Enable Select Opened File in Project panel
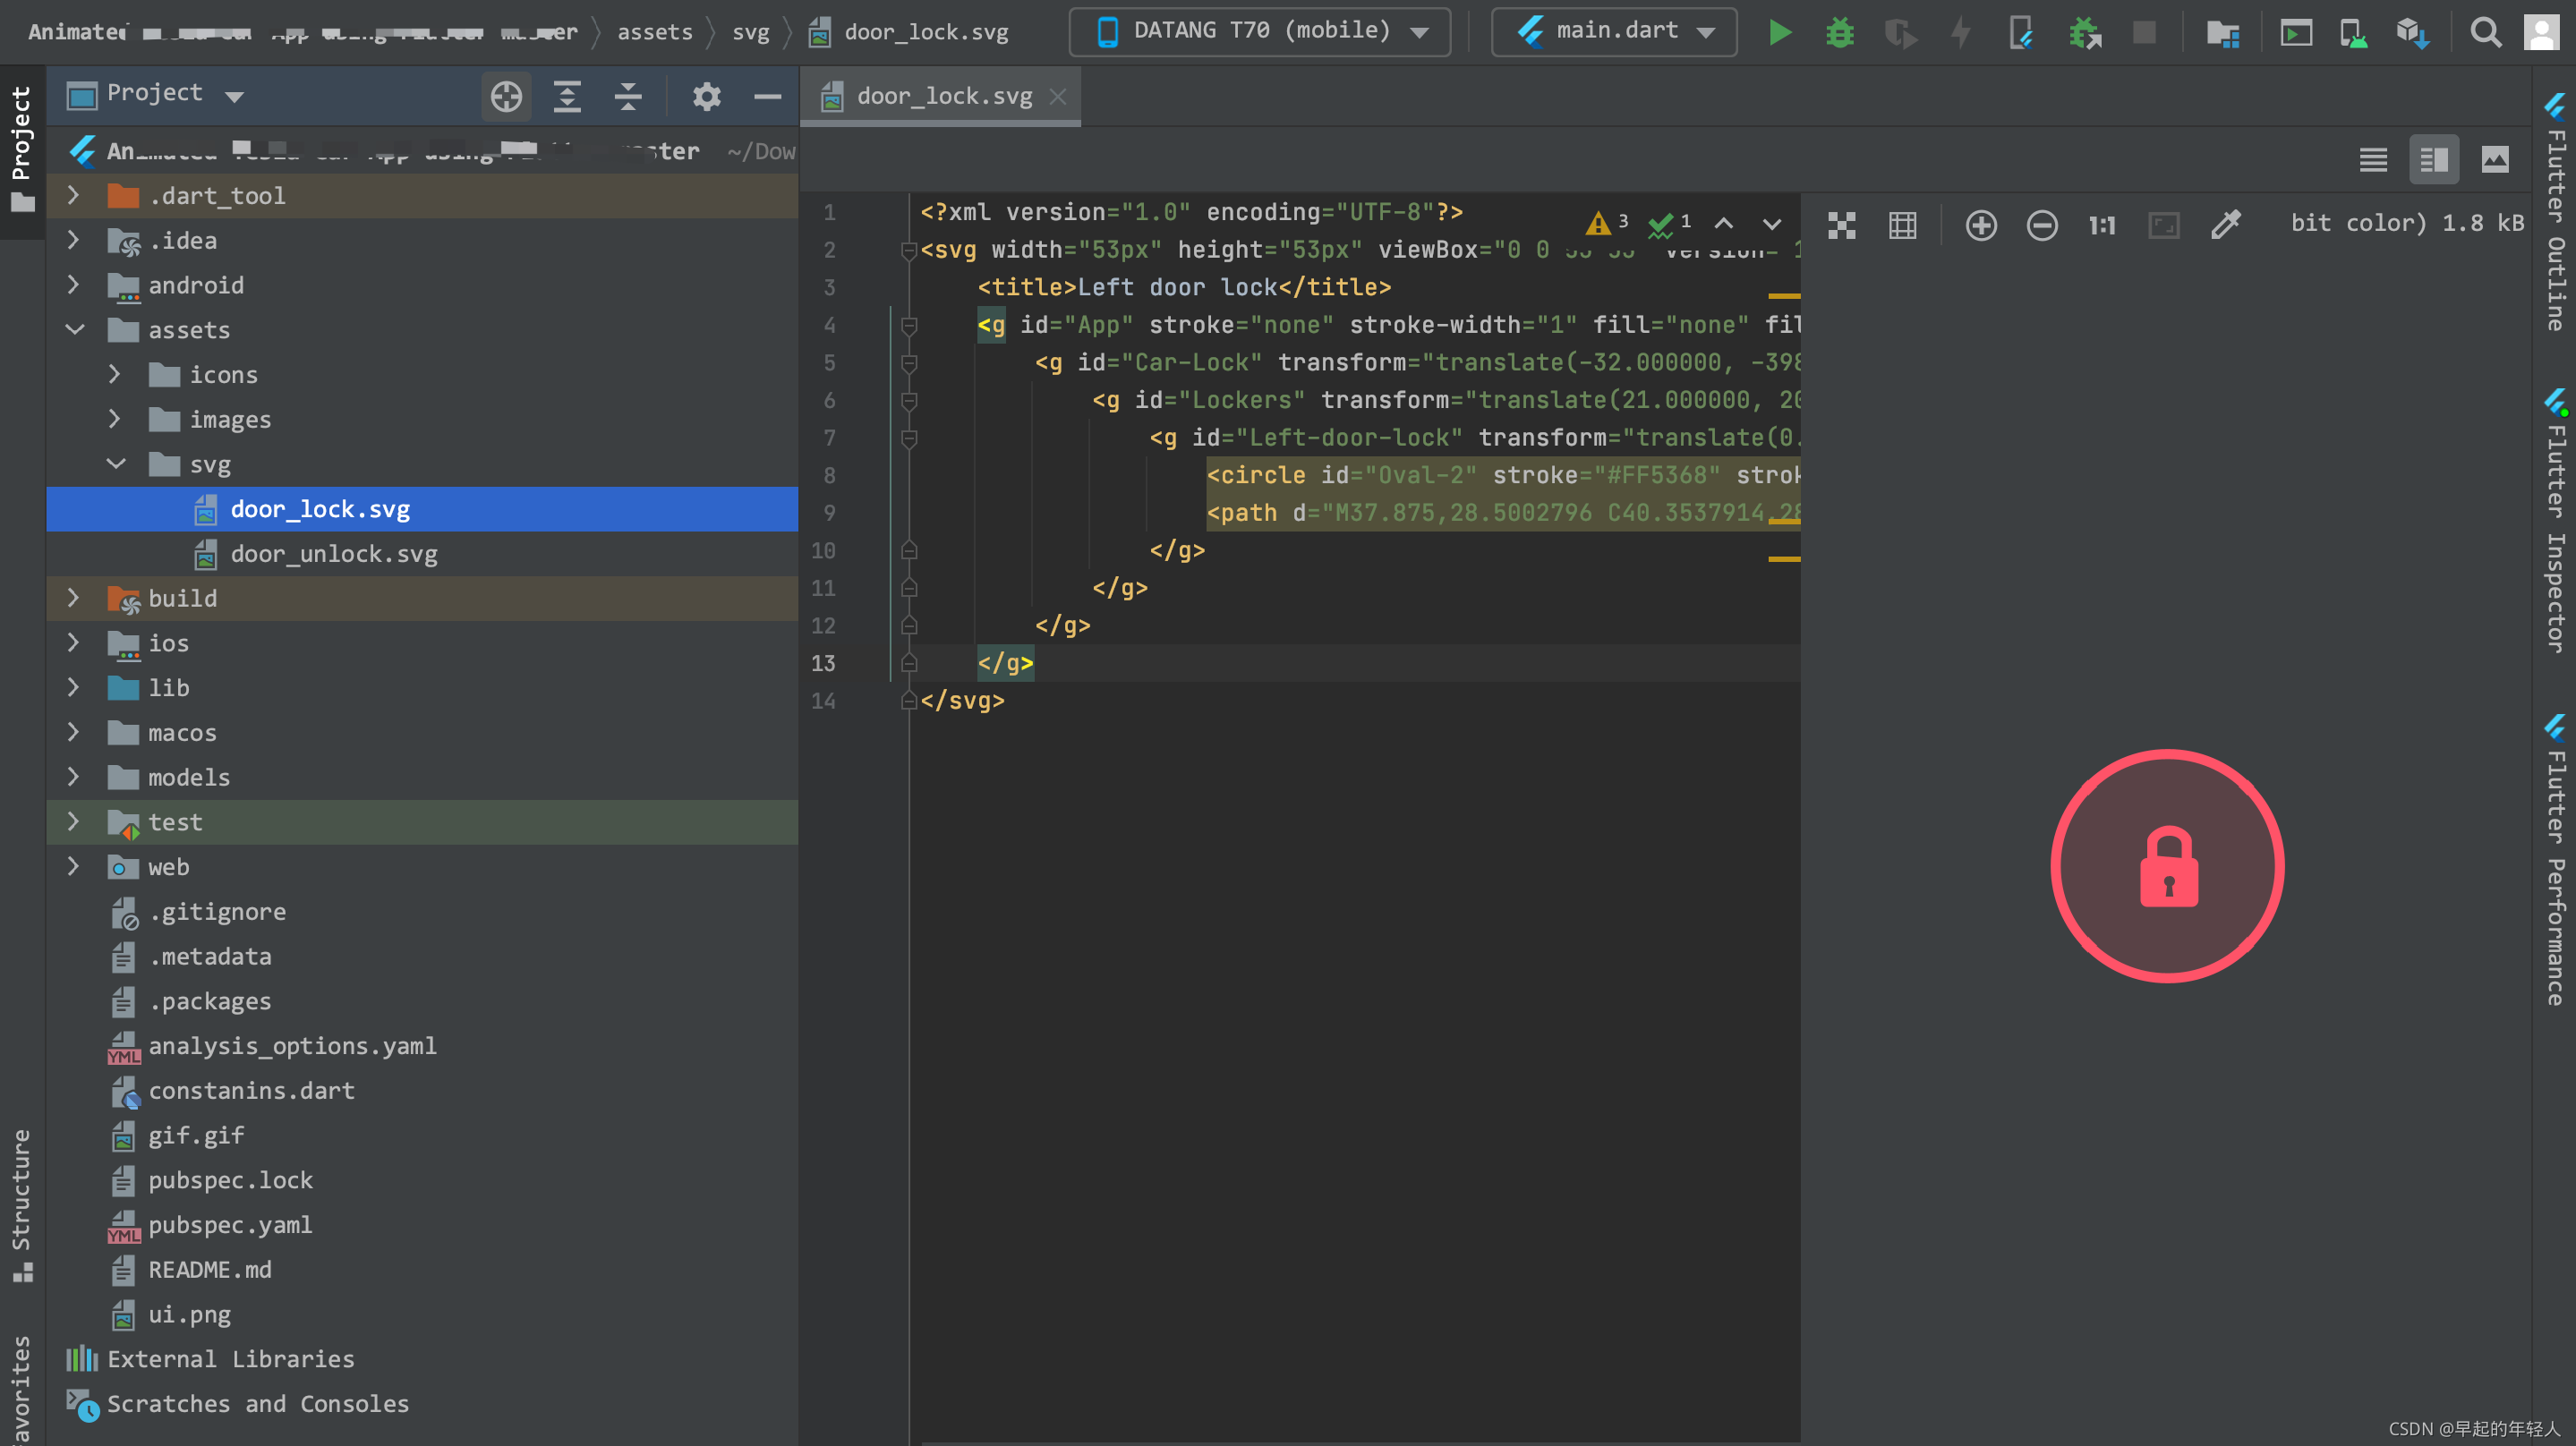Image resolution: width=2576 pixels, height=1446 pixels. pos(506,96)
